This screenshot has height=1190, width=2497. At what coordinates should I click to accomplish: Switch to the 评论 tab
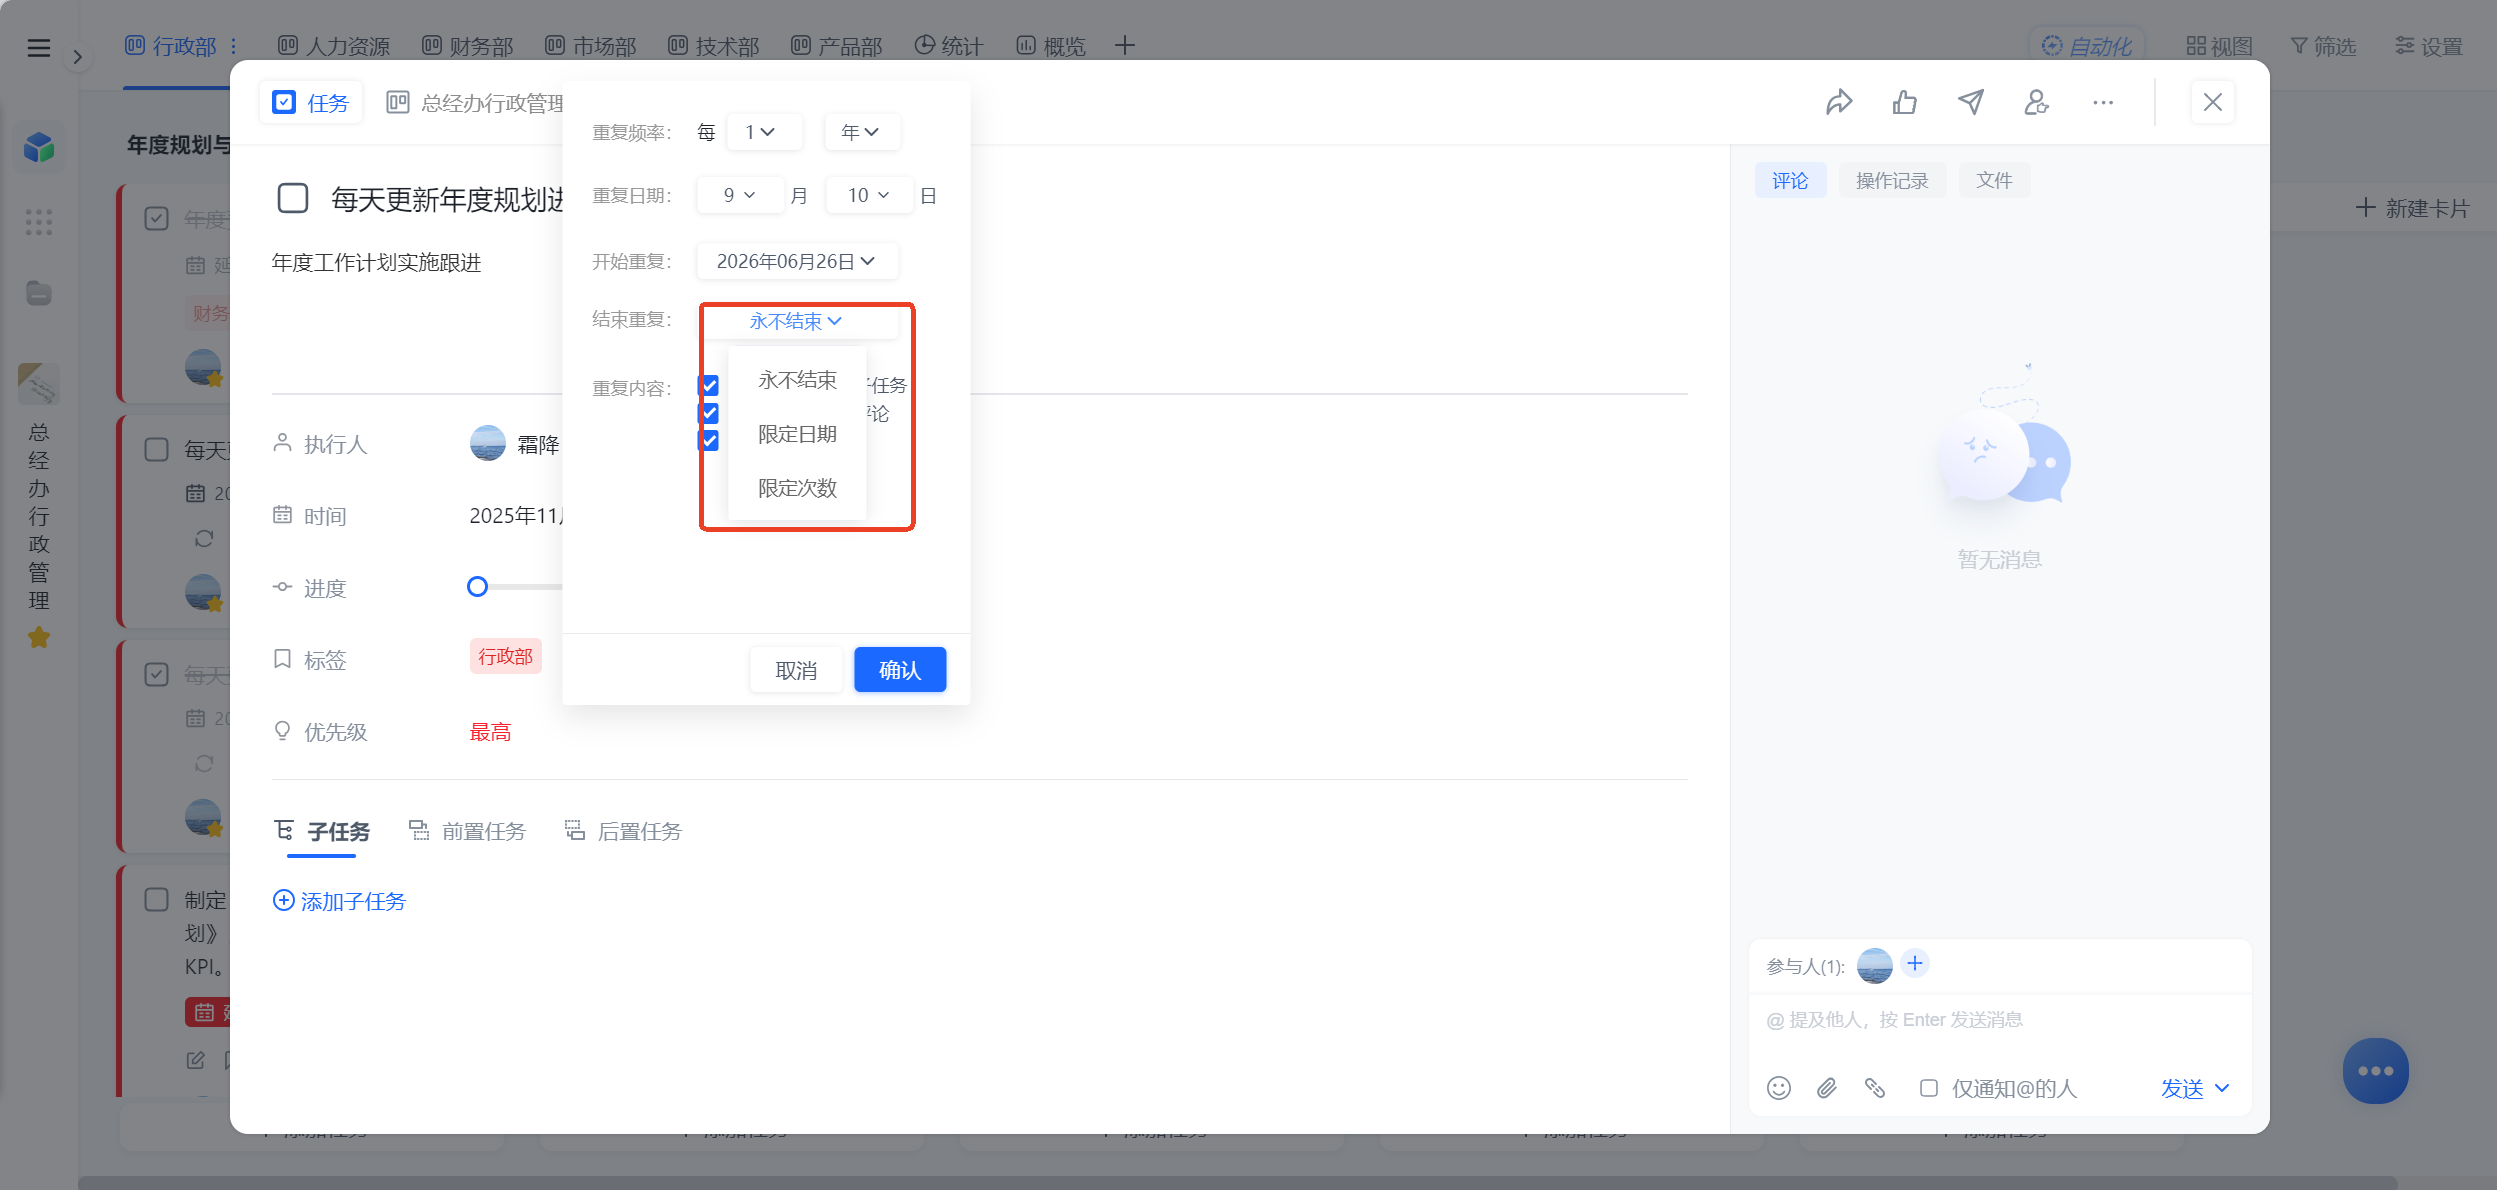click(x=1790, y=180)
